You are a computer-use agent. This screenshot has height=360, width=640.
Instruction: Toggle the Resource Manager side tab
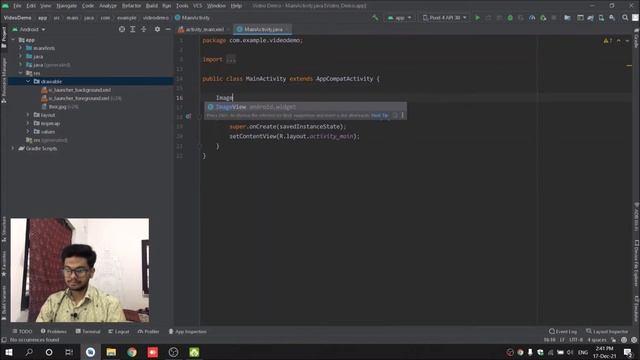click(x=4, y=80)
